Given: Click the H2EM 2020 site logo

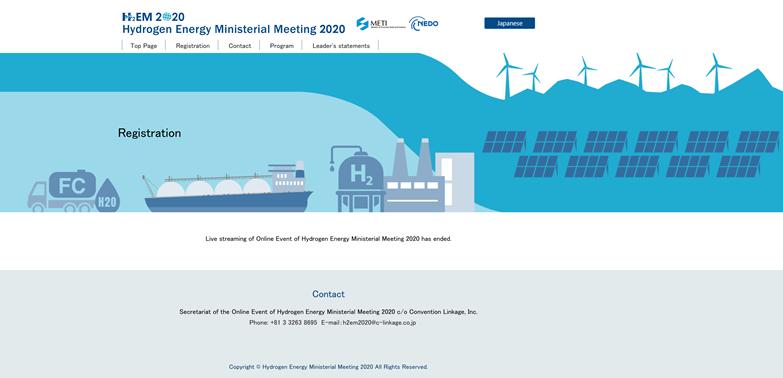Looking at the screenshot, I should click(153, 17).
